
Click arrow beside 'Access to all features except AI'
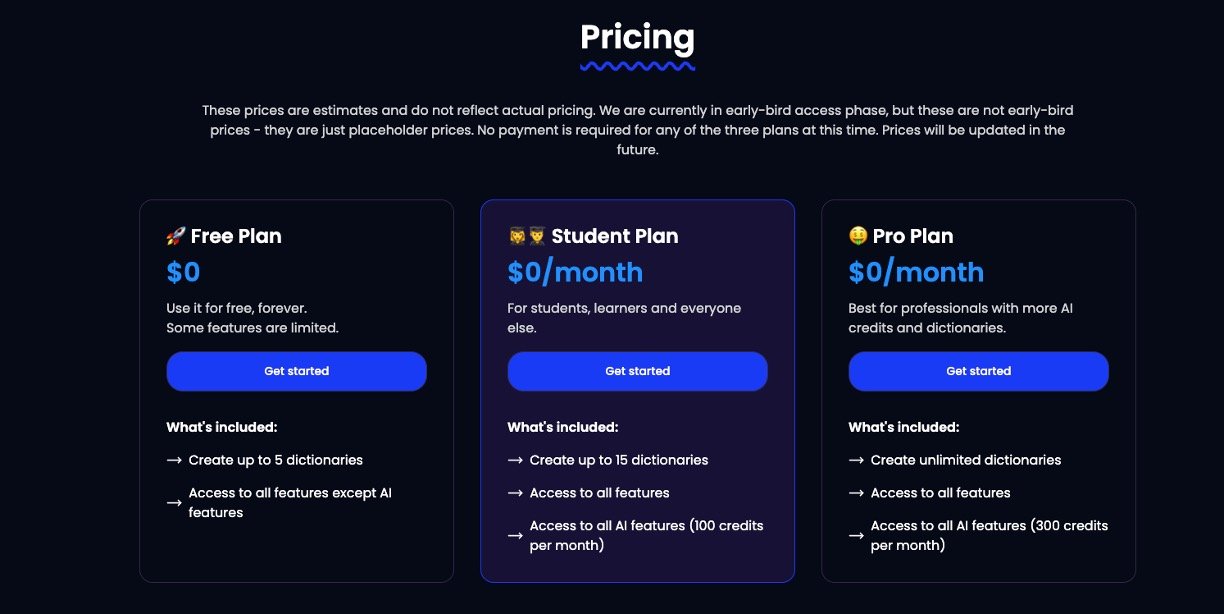tap(174, 503)
